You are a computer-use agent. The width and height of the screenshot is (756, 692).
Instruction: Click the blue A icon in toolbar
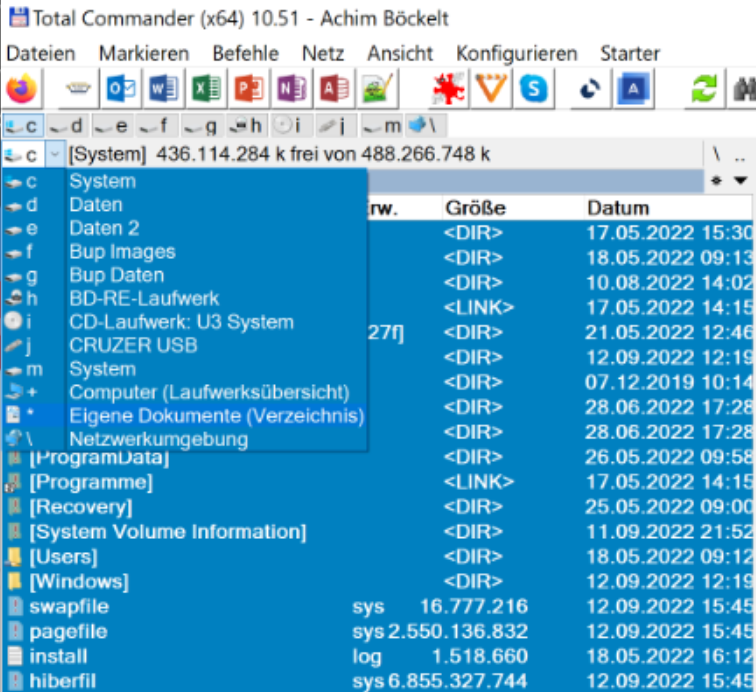[x=633, y=89]
